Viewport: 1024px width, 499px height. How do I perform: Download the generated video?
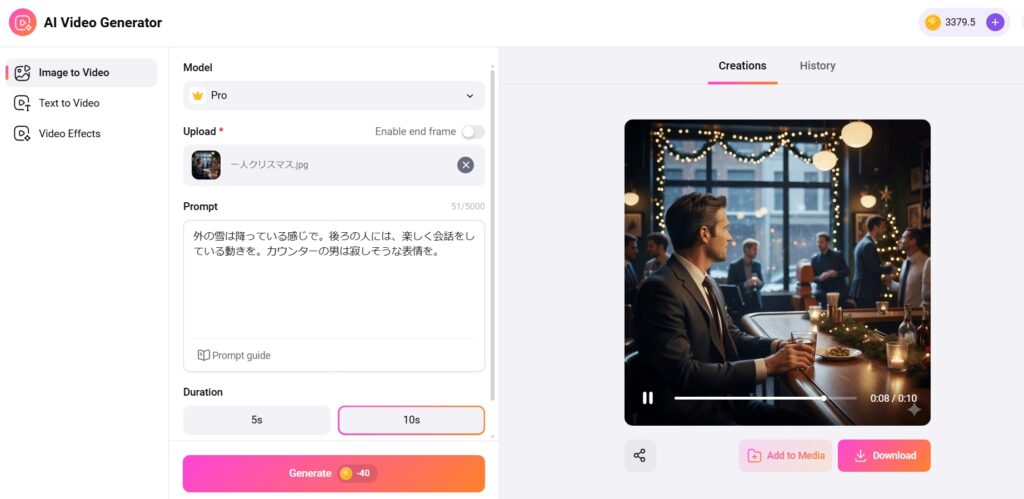coord(884,456)
